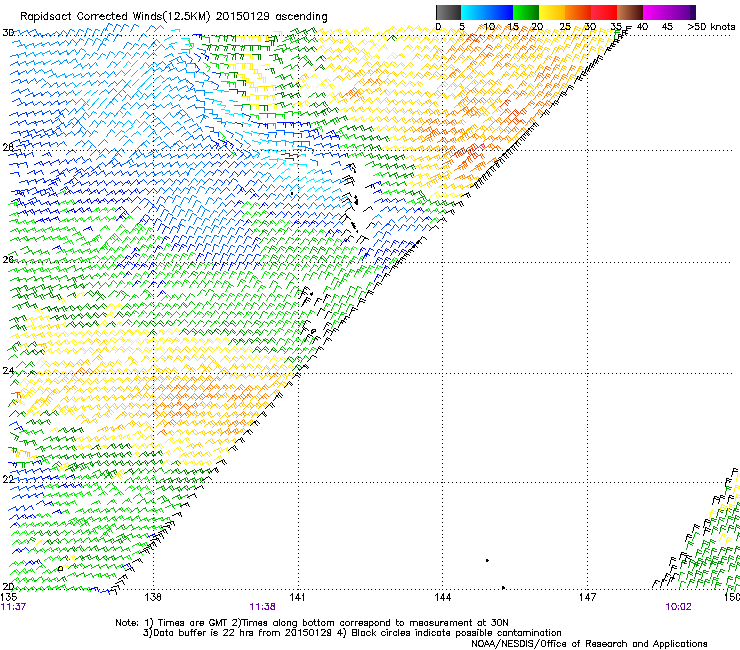The height and width of the screenshot is (650, 740).
Task: Click the 'Note: 1) Times are GMT' line
Action: (x=311, y=623)
